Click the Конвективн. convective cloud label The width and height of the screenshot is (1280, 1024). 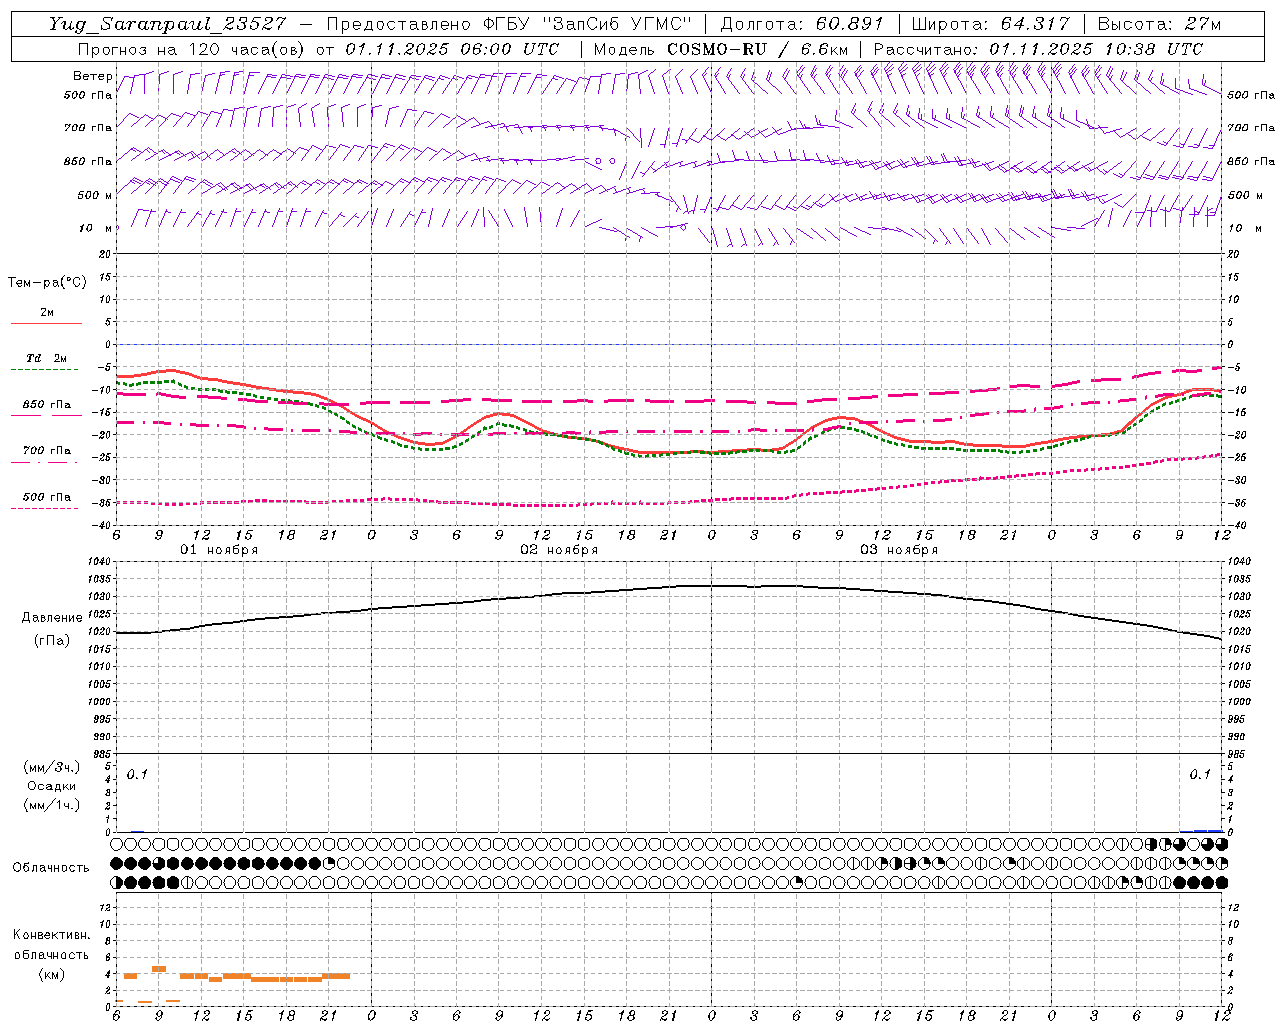coord(51,935)
